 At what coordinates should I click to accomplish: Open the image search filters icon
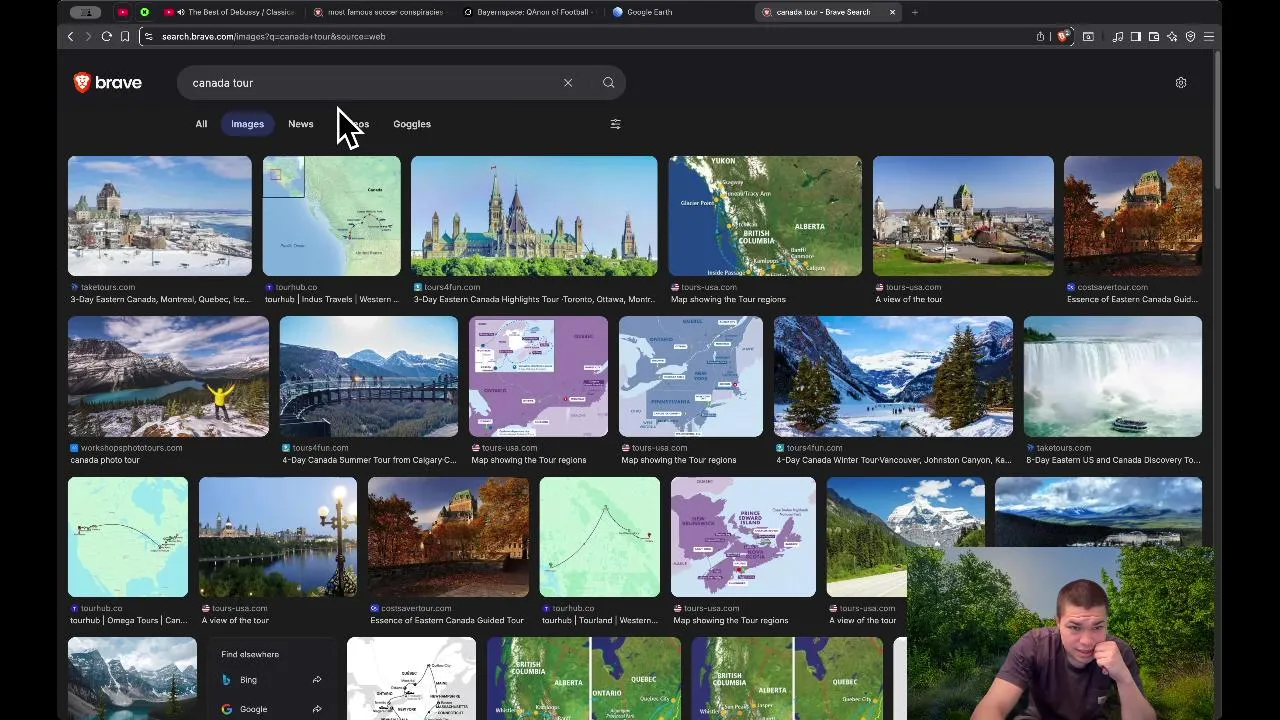[x=615, y=124]
